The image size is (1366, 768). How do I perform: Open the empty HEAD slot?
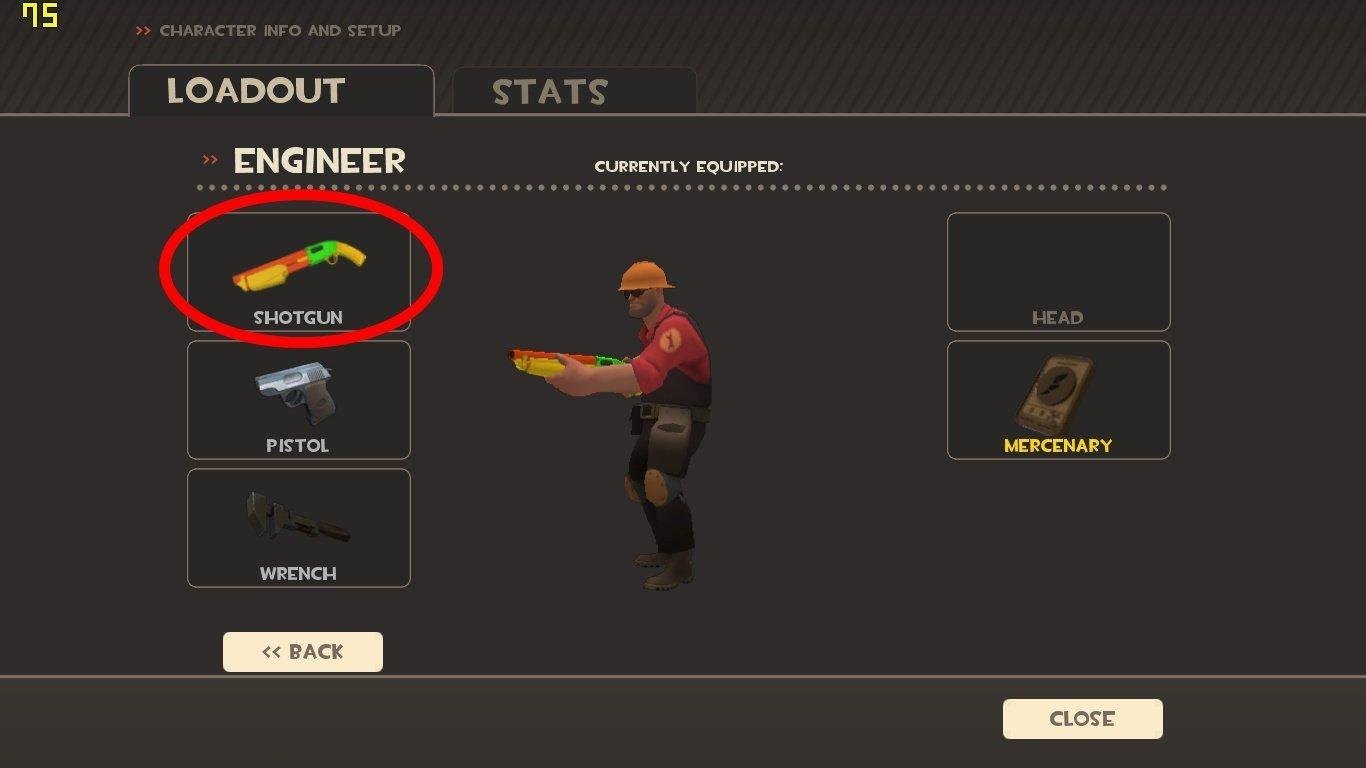[1058, 272]
